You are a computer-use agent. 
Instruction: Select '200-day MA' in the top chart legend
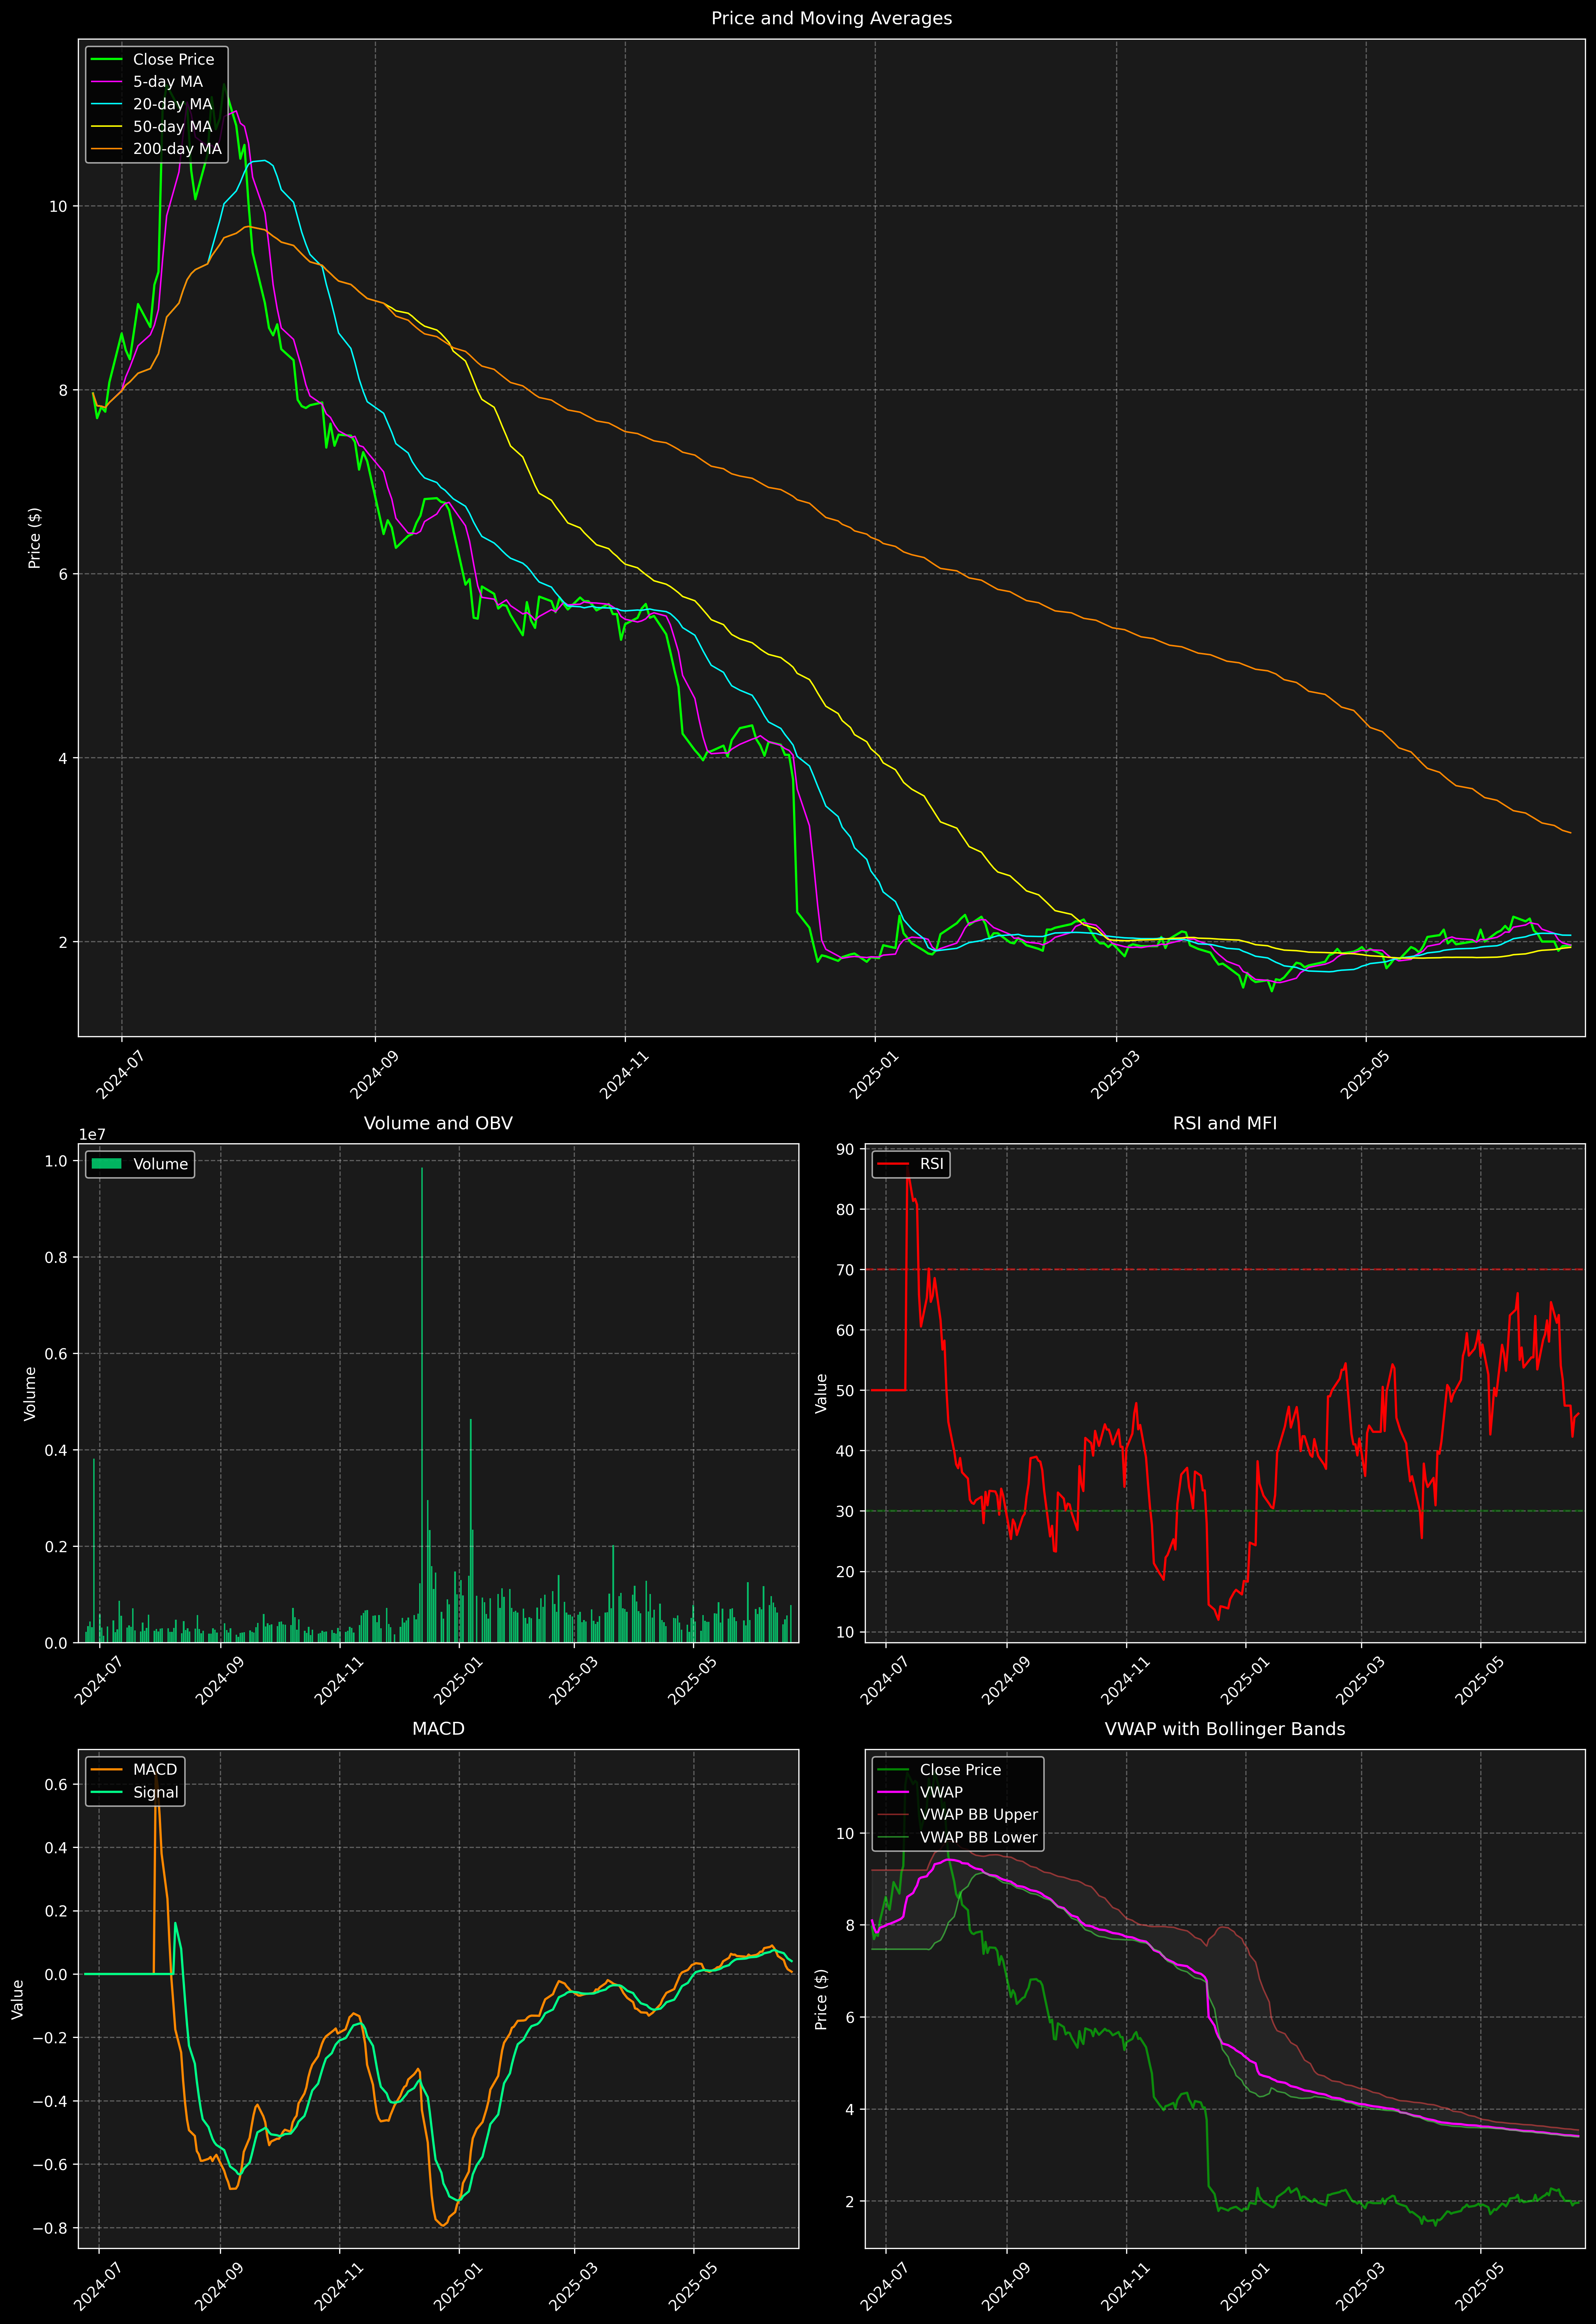tap(177, 149)
